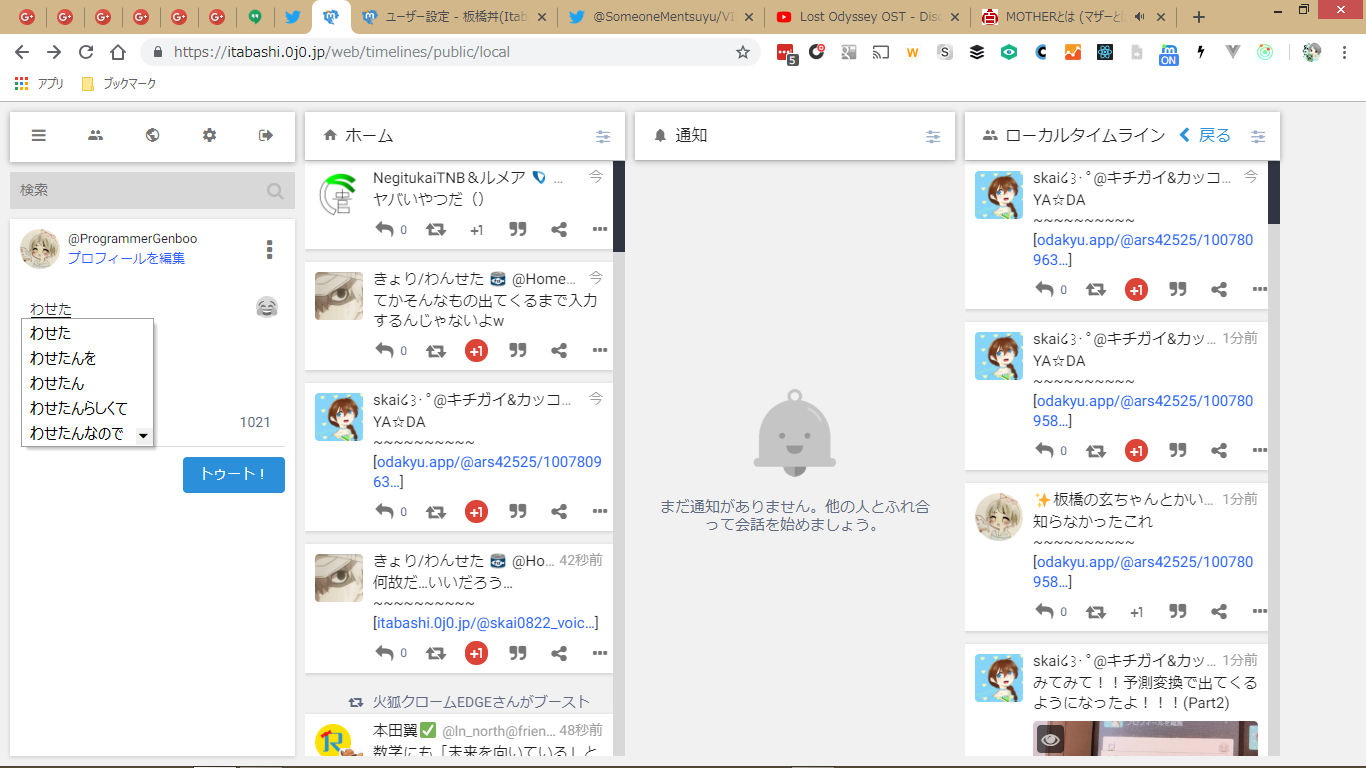Open the emoji picker in the compose box
This screenshot has height=768, width=1366.
pos(266,307)
